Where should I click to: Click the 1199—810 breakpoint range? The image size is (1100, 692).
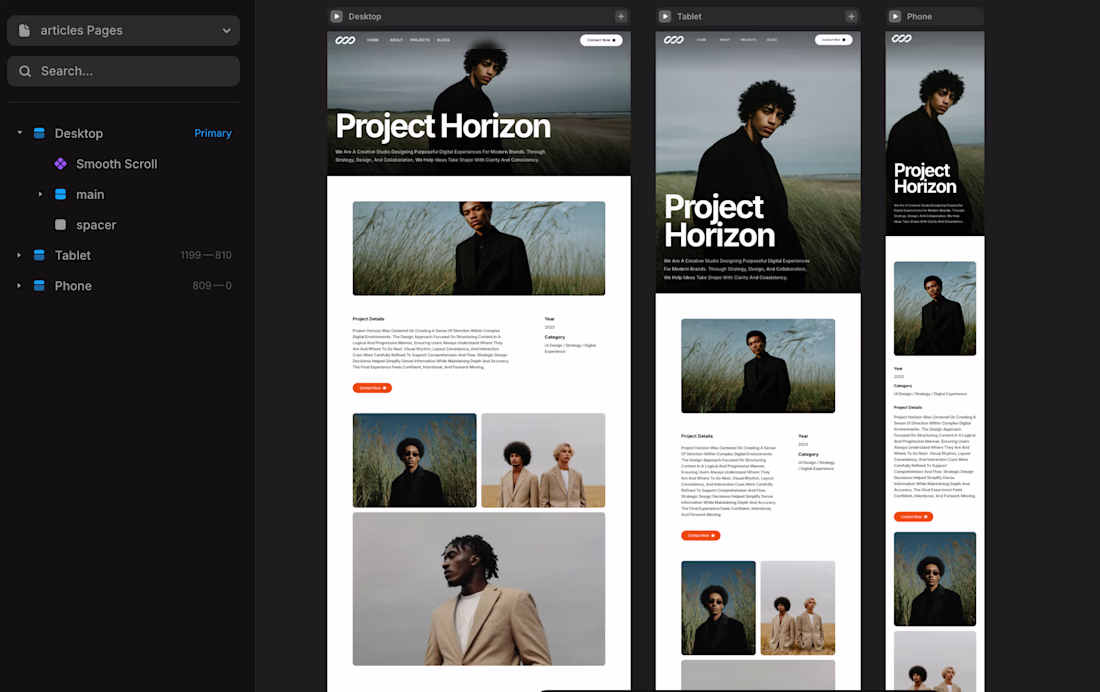point(206,255)
